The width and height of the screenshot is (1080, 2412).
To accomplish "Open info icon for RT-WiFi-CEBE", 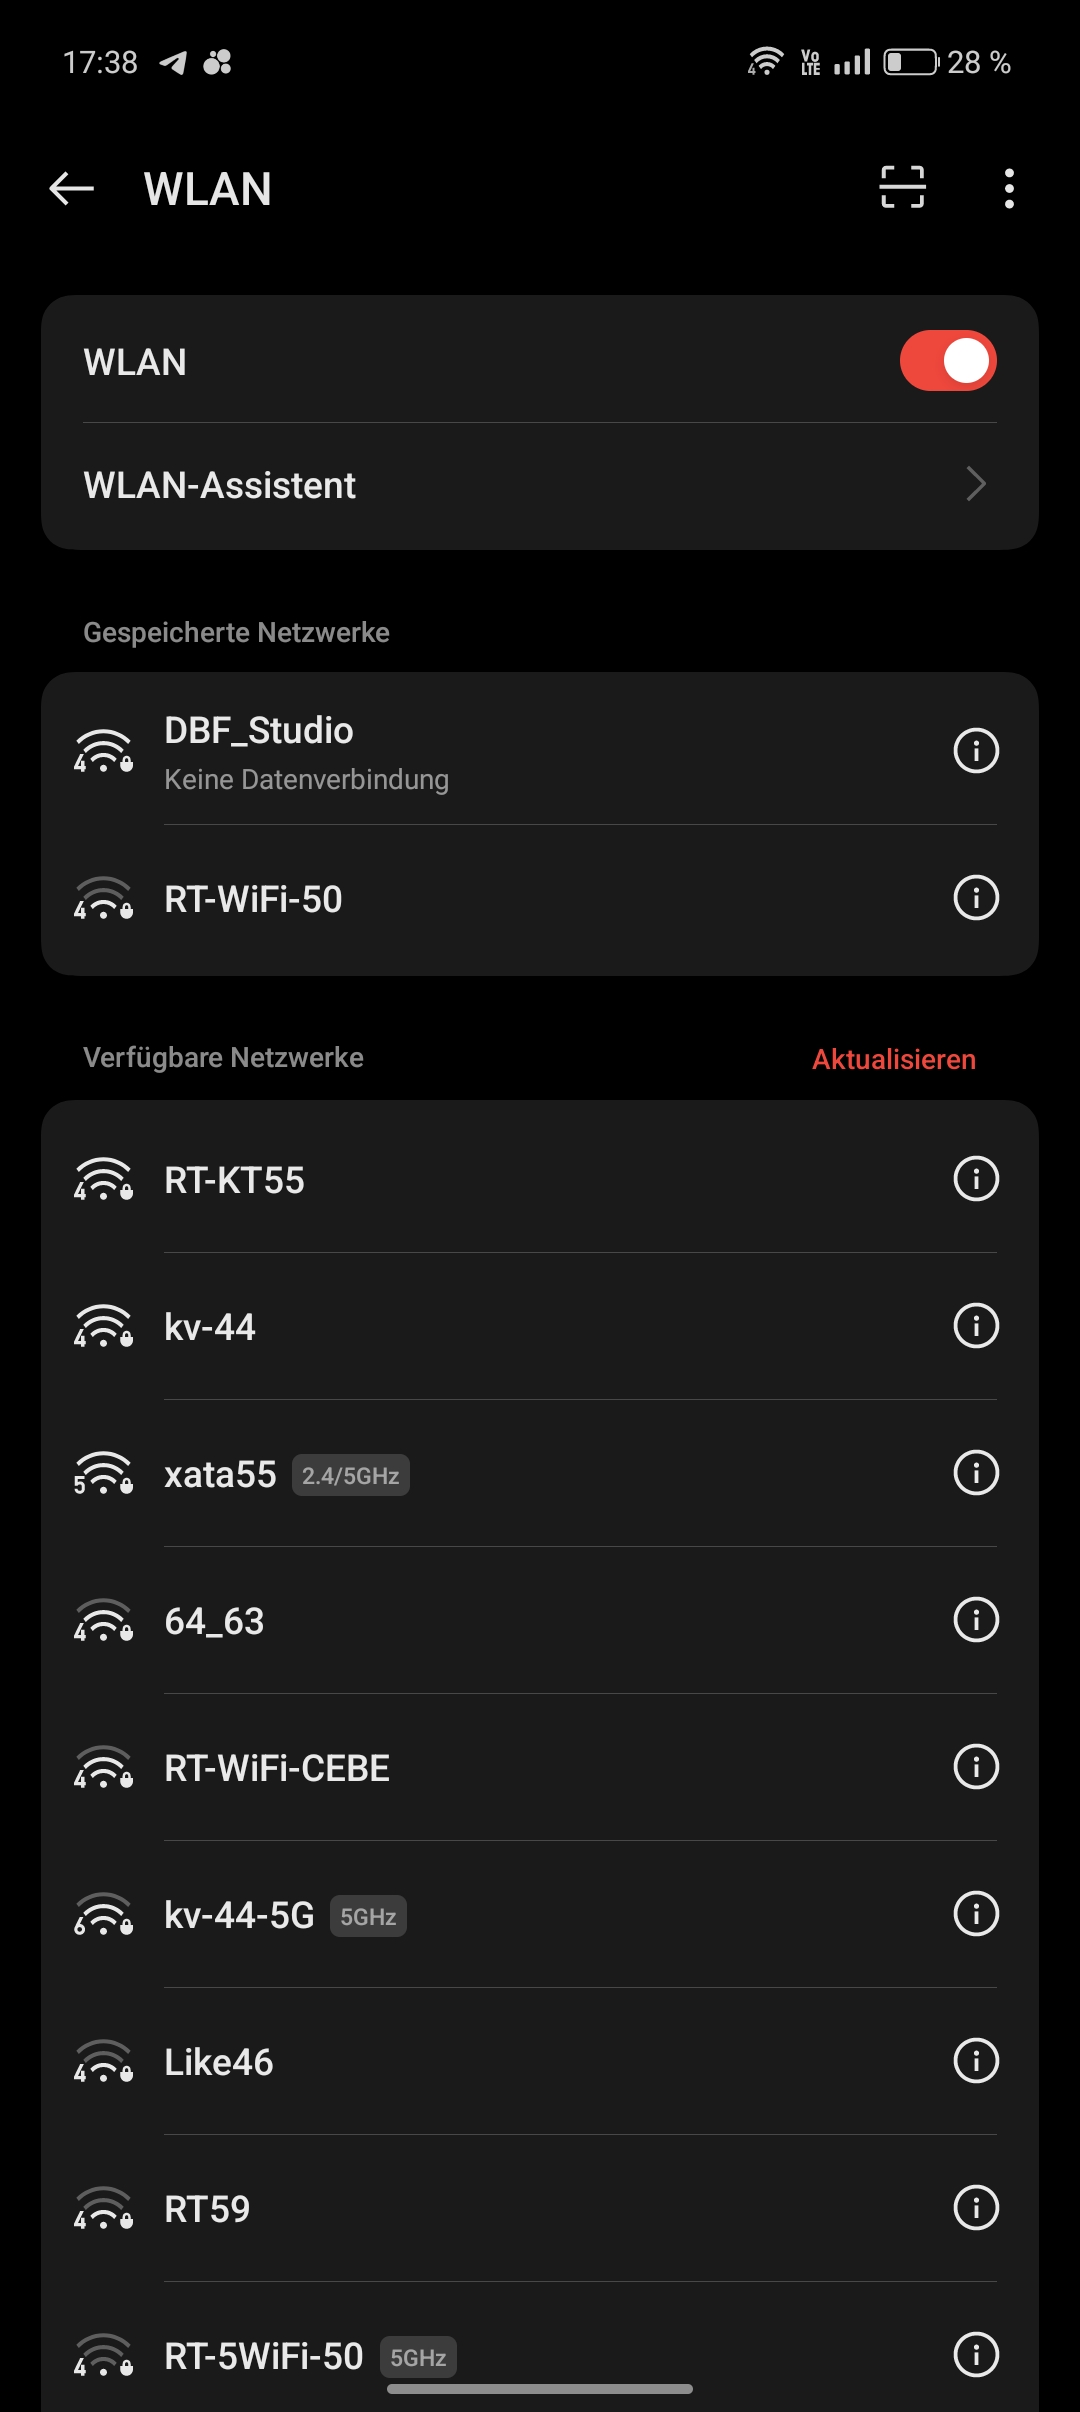I will [x=976, y=1767].
